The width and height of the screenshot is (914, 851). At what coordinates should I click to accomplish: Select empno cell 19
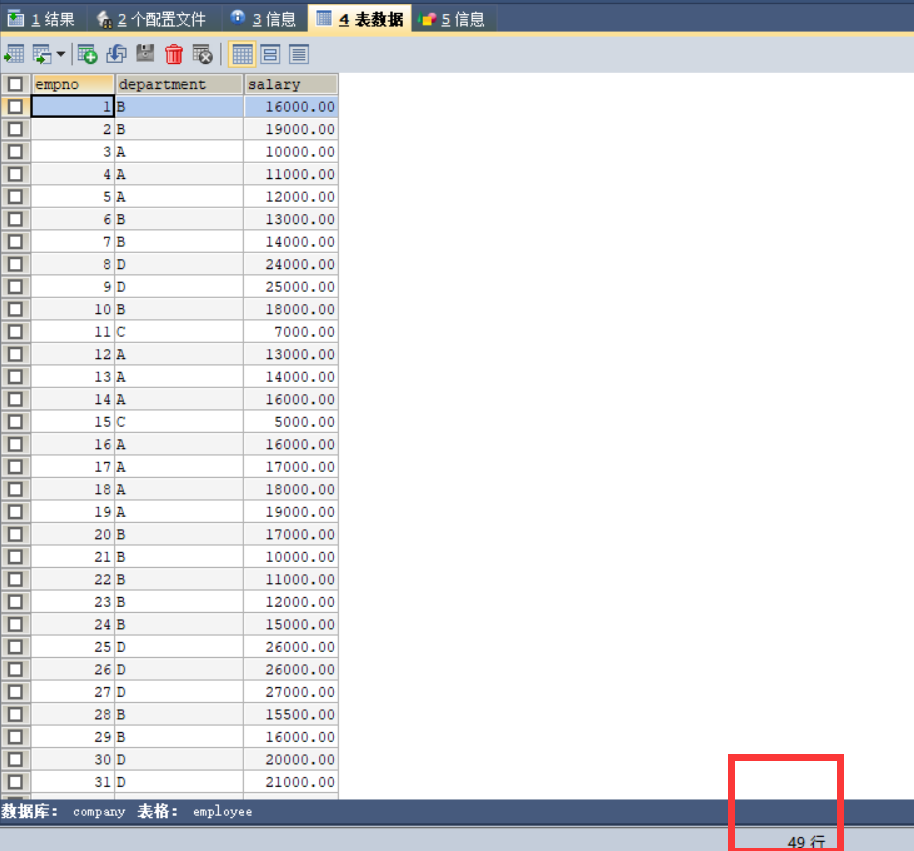73,512
